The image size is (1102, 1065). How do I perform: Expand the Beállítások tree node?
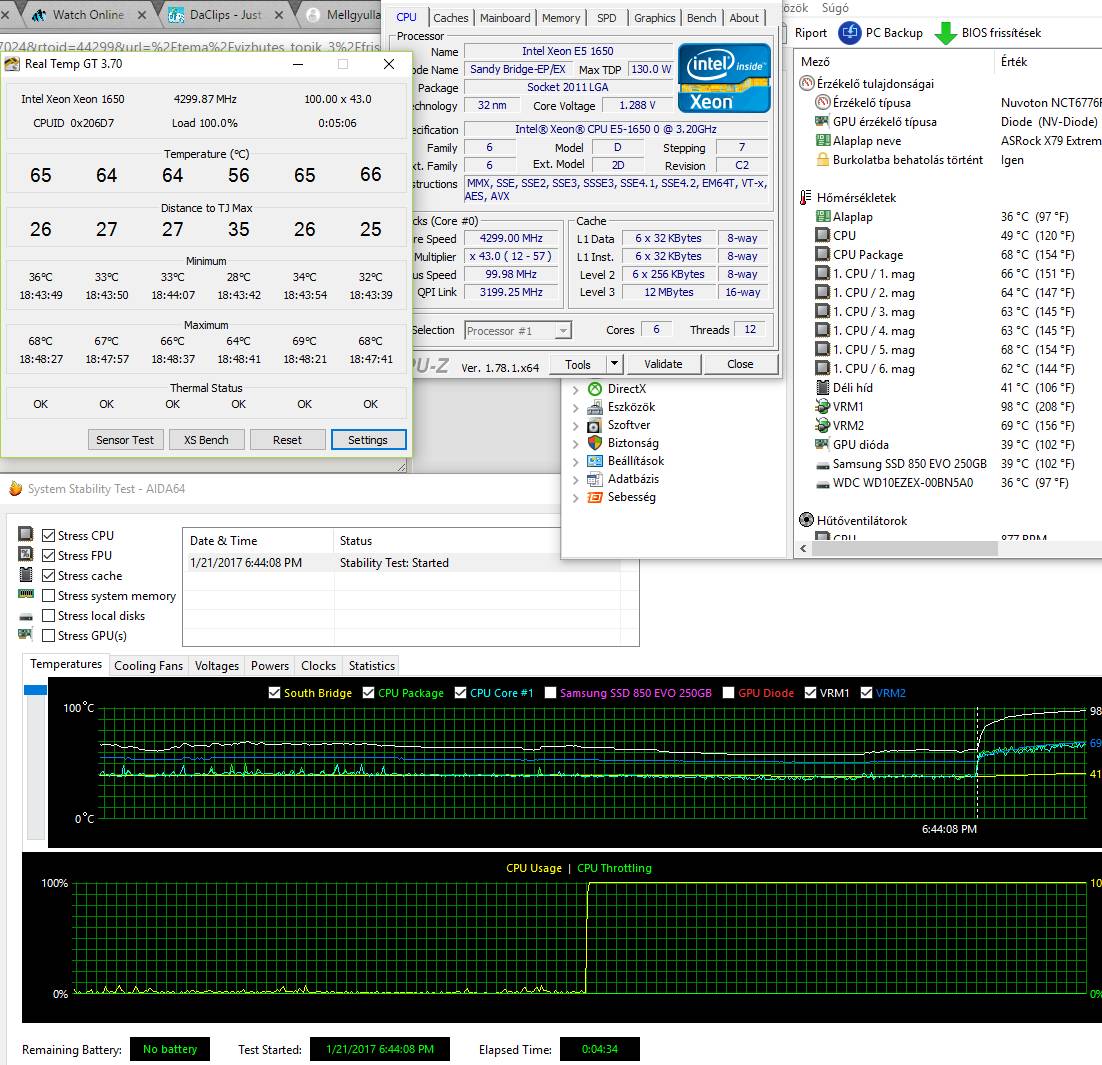tap(576, 462)
